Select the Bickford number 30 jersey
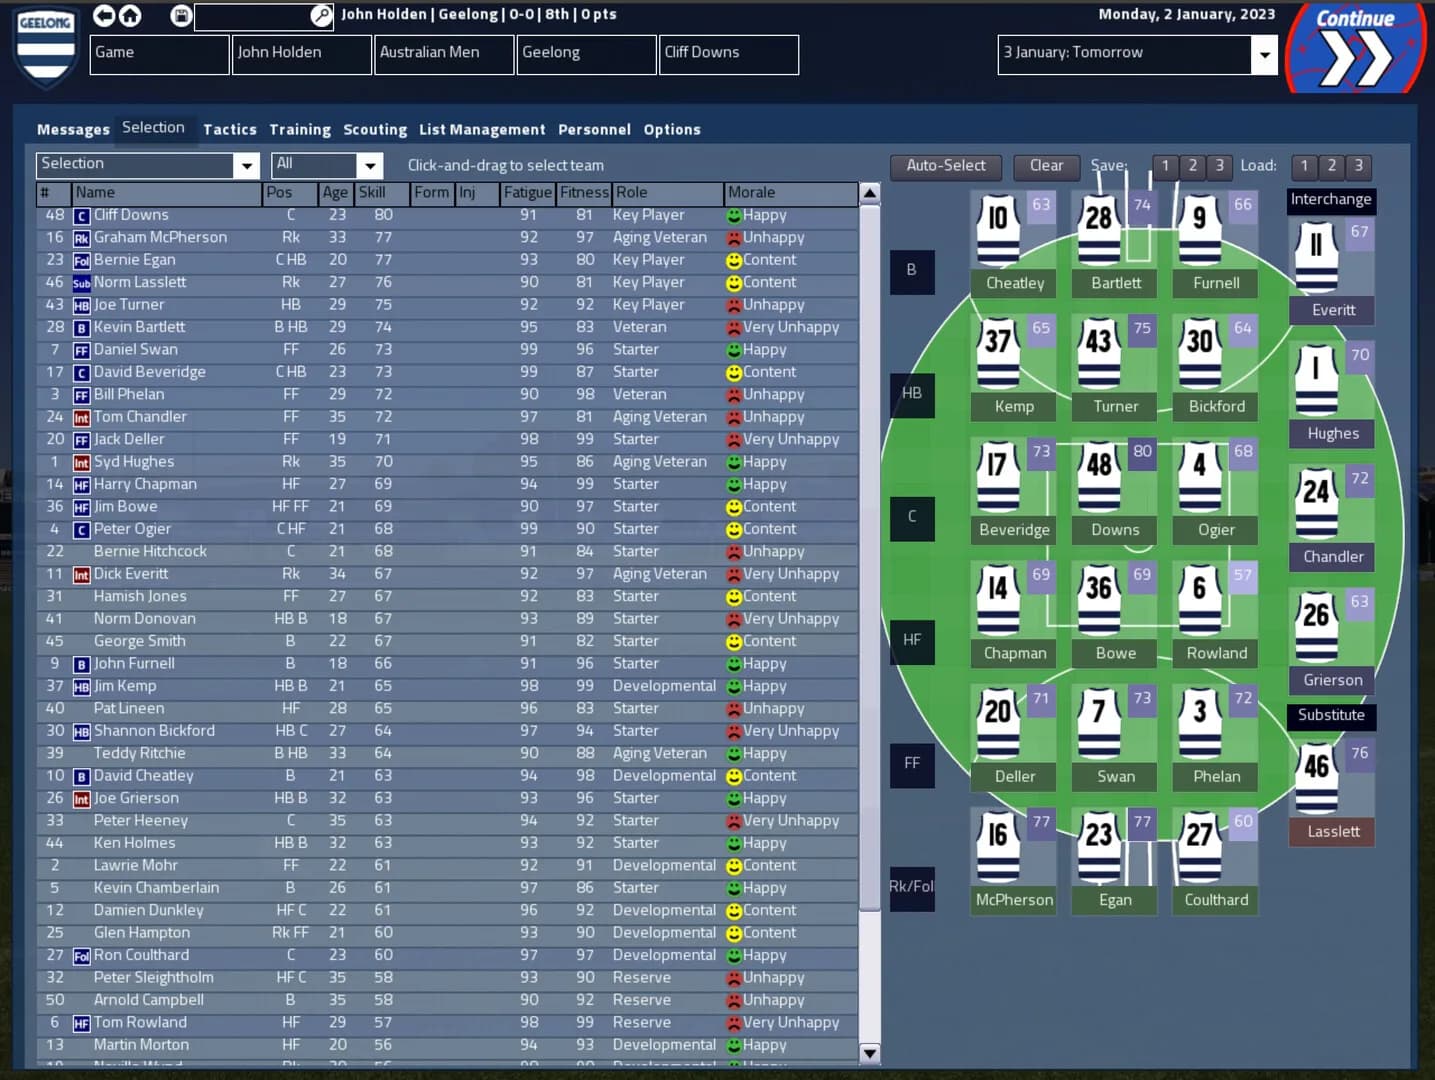 1199,353
